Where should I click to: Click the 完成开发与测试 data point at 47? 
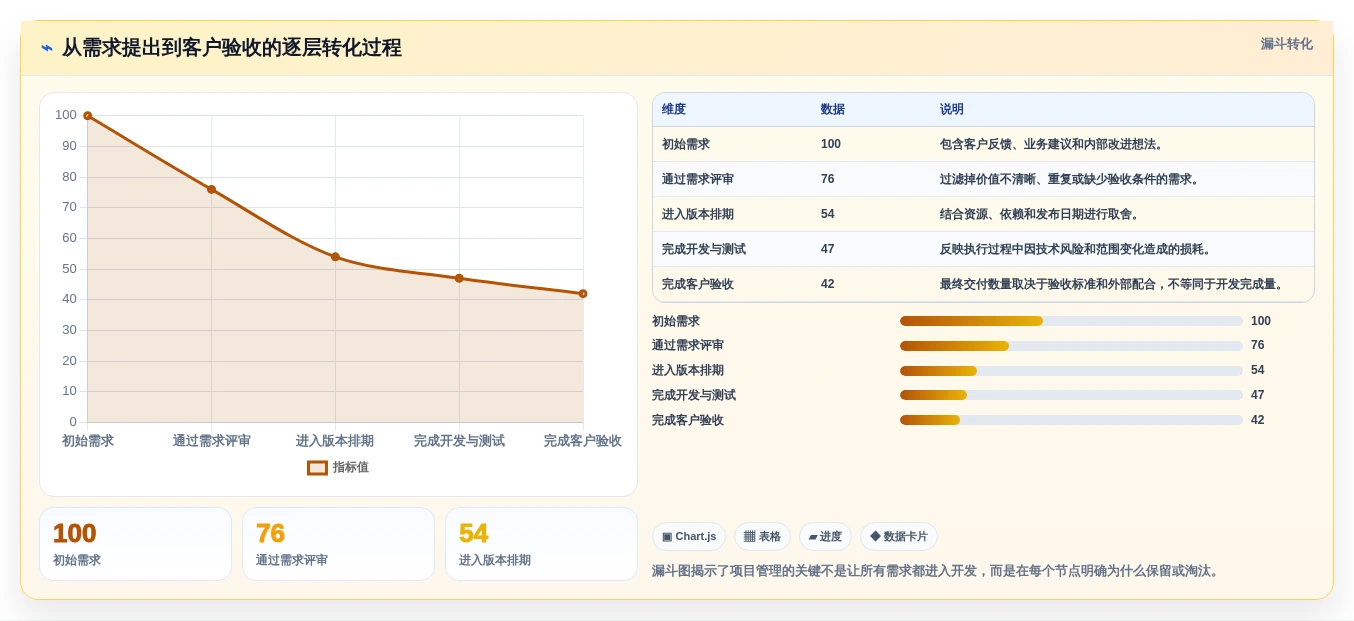coord(459,278)
